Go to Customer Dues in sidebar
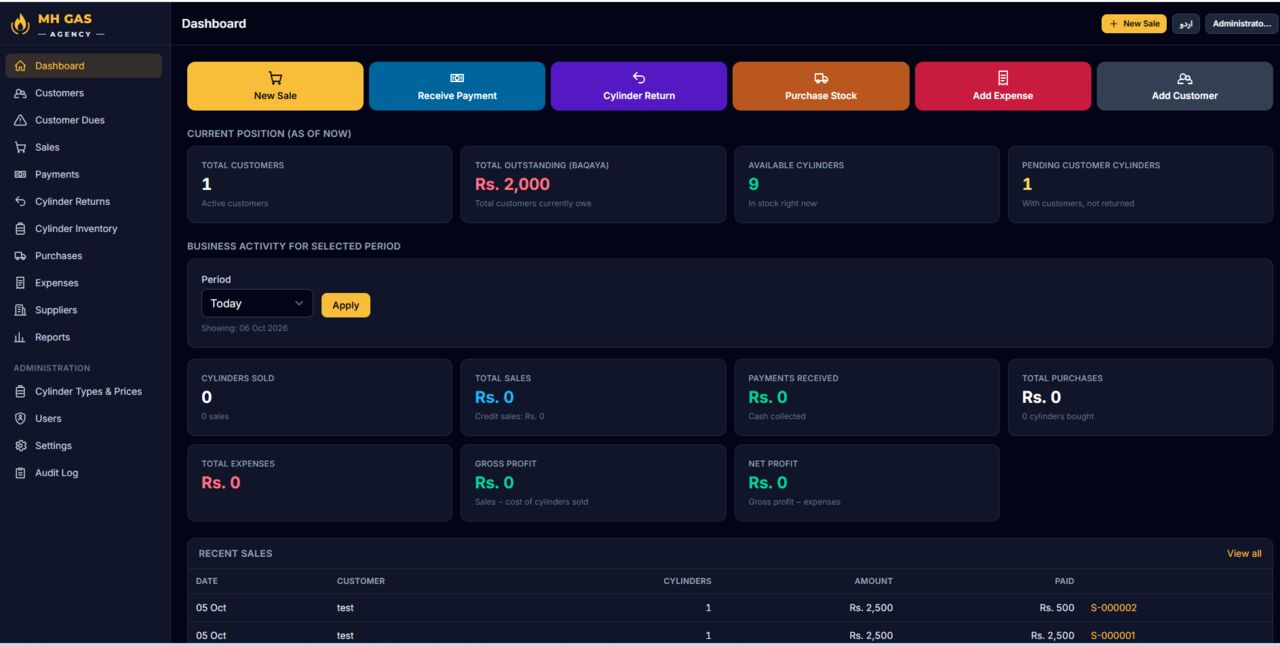The image size is (1280, 645). click(84, 120)
